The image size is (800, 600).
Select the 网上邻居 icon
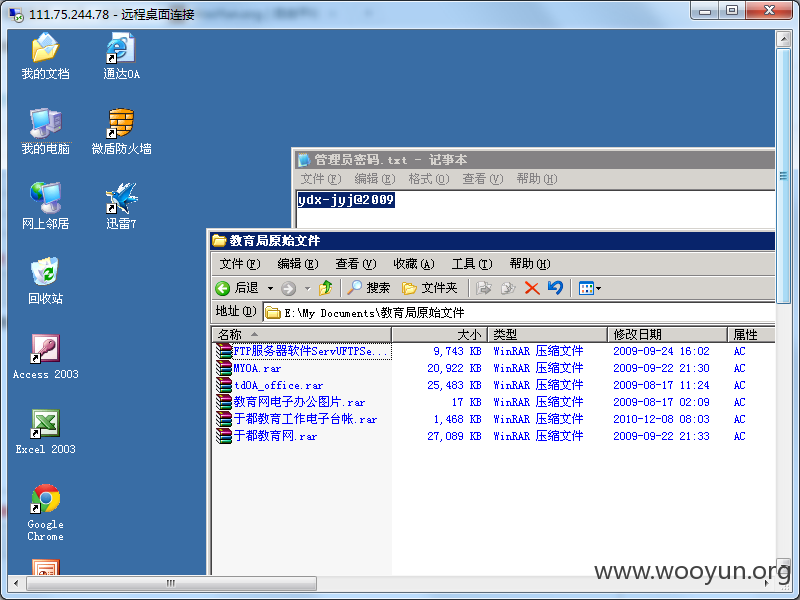(45, 207)
